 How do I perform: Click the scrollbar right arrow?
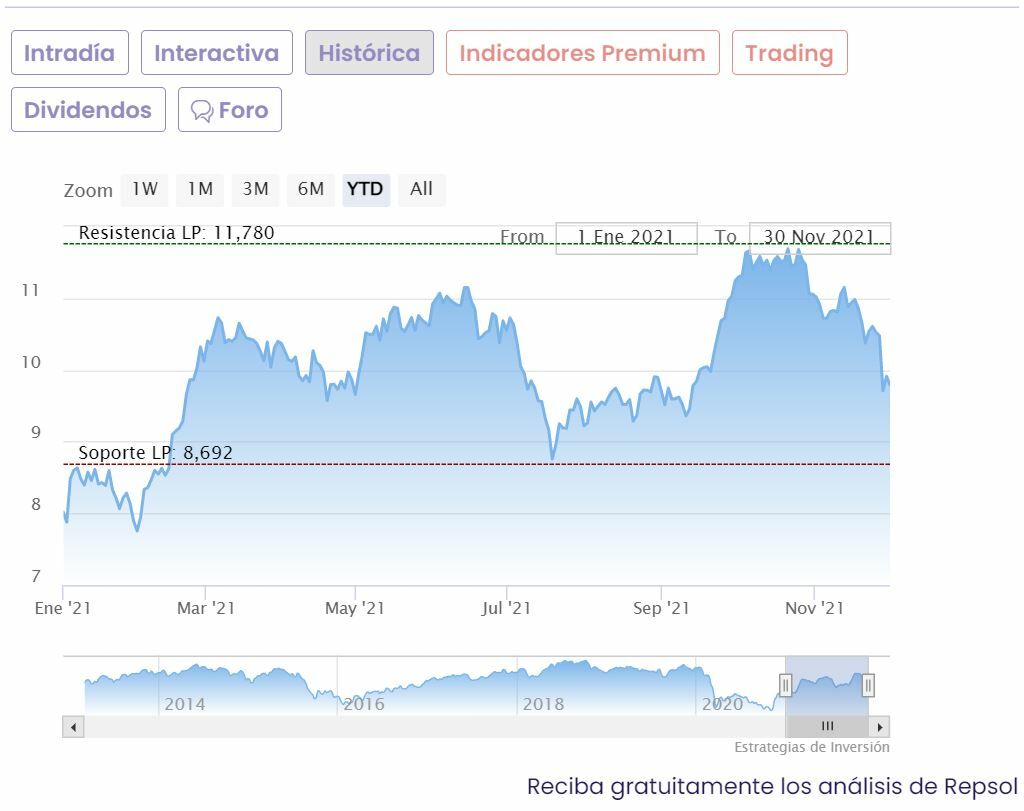click(879, 727)
